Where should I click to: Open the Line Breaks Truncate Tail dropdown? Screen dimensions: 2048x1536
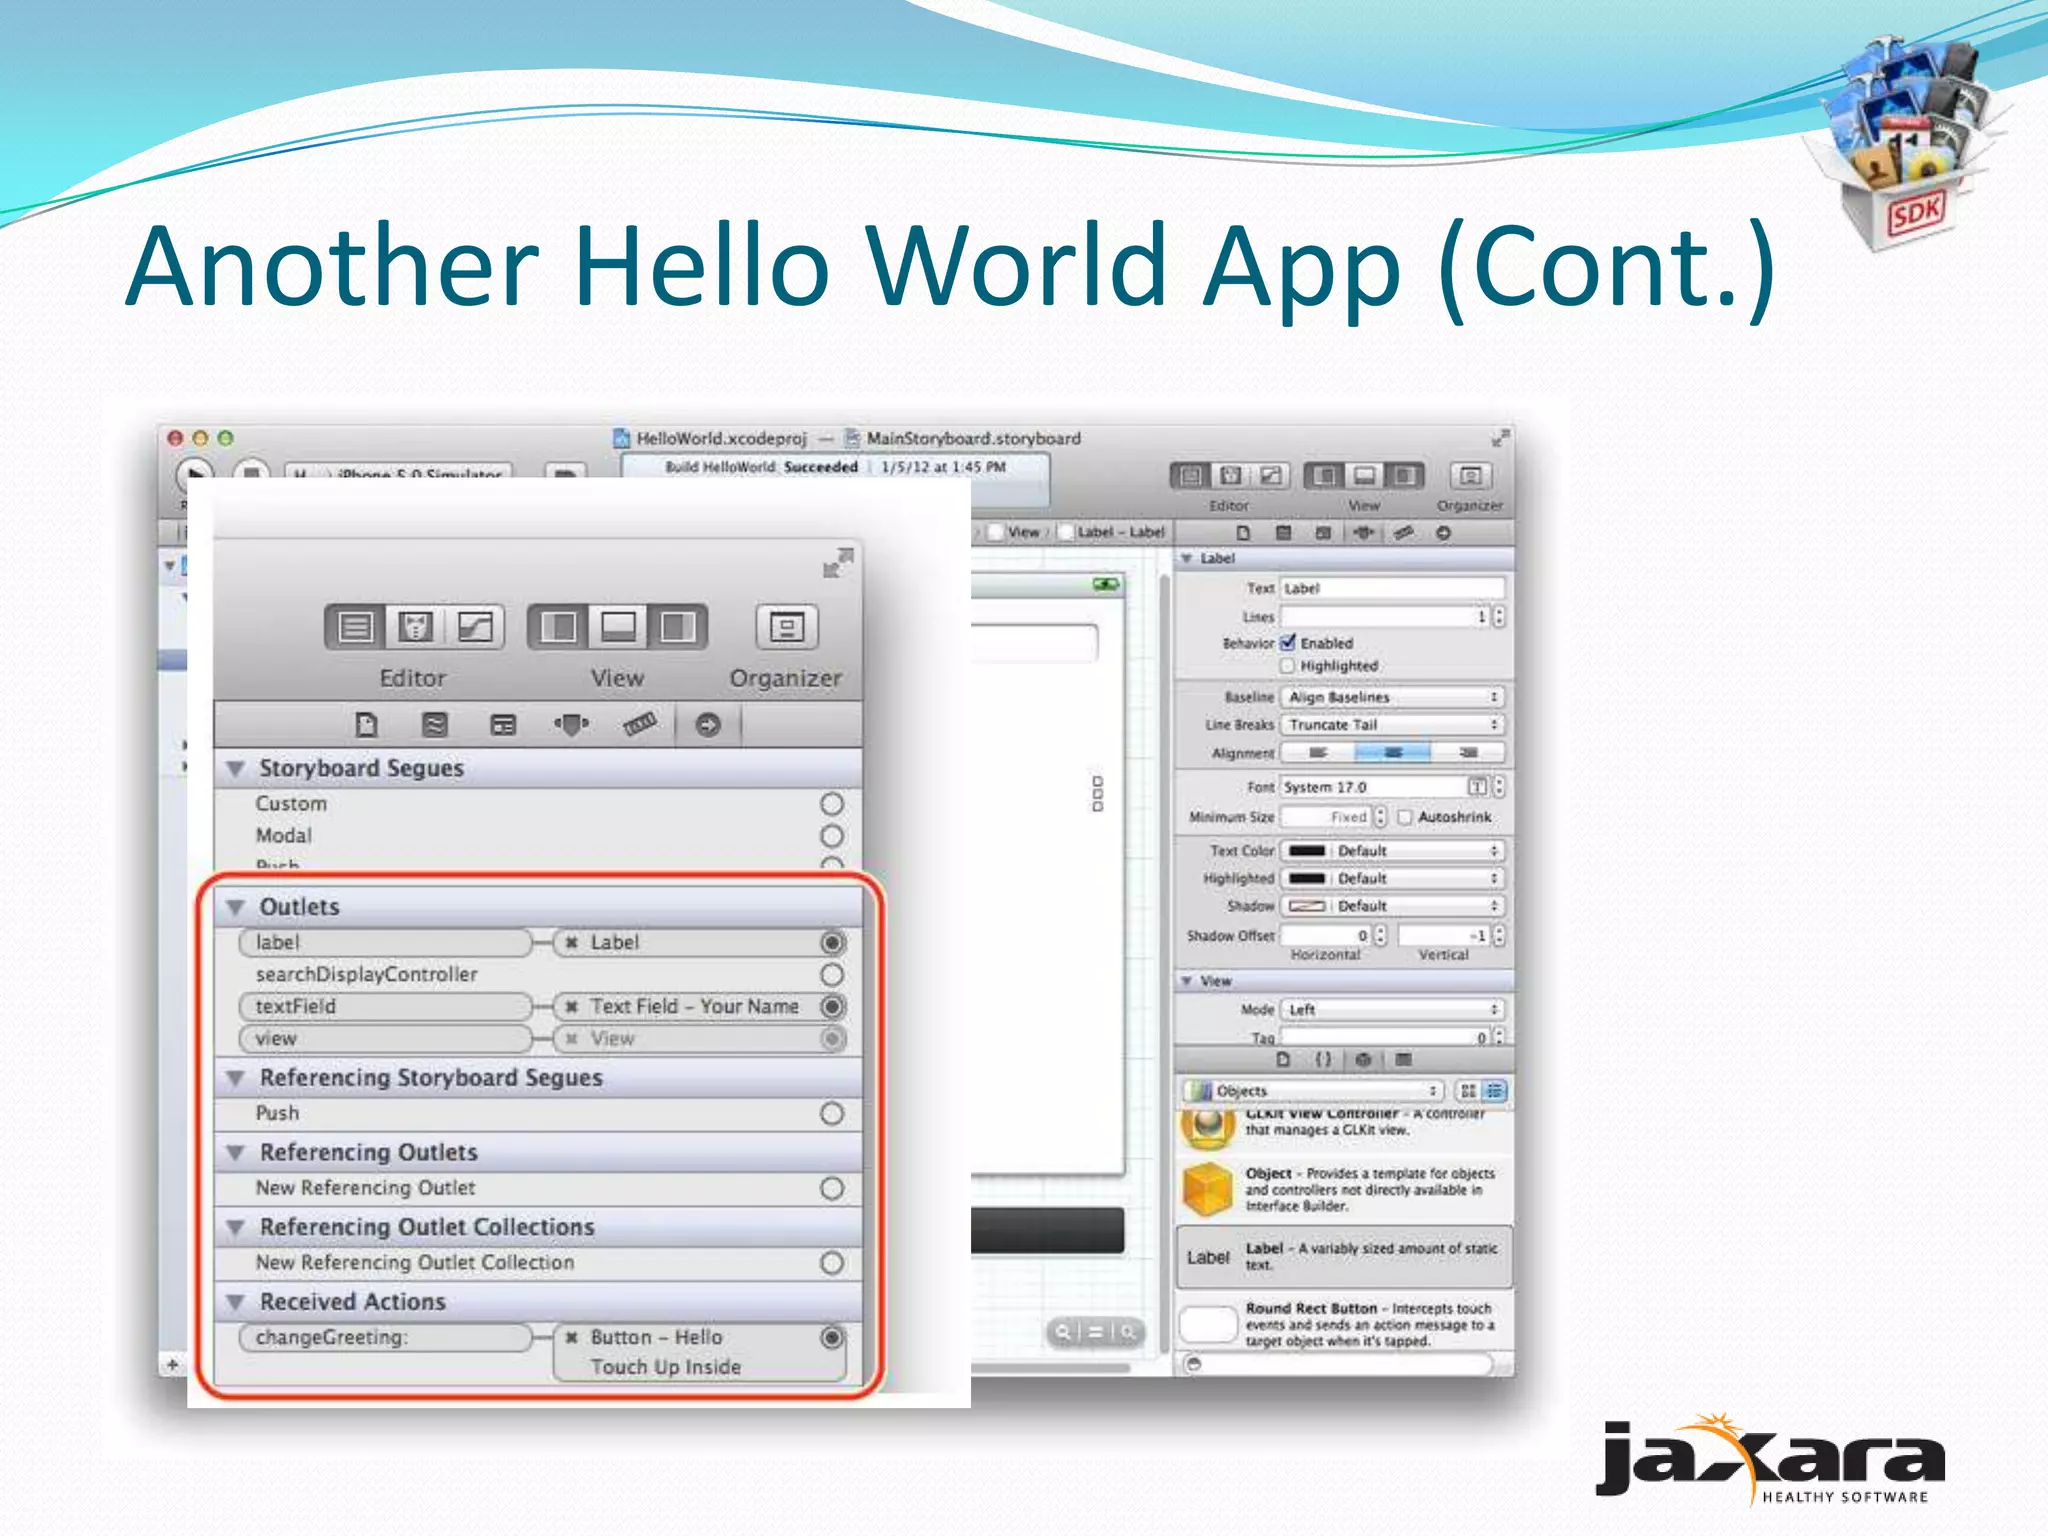click(1393, 725)
